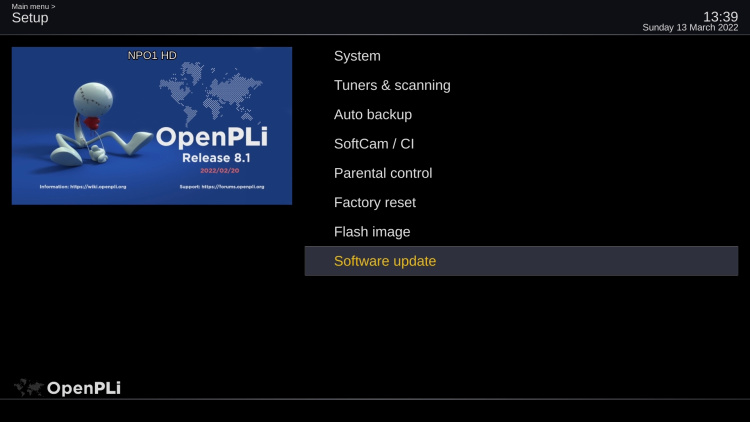Click the forums.openpli.org support link
This screenshot has height=422, width=750.
point(222,187)
